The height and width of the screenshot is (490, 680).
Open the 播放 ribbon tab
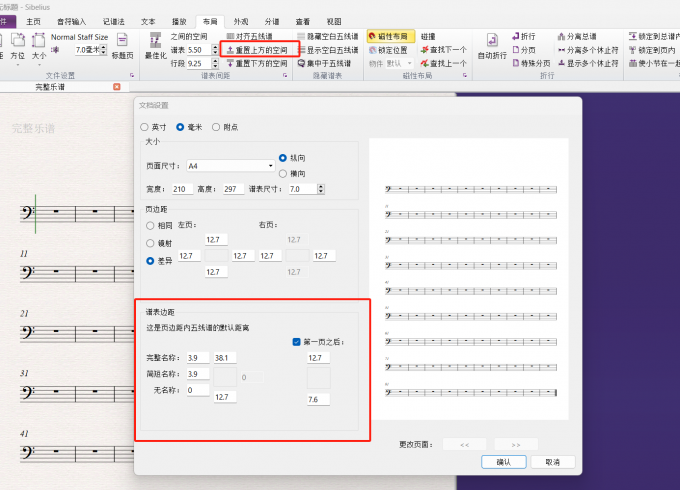pos(179,21)
